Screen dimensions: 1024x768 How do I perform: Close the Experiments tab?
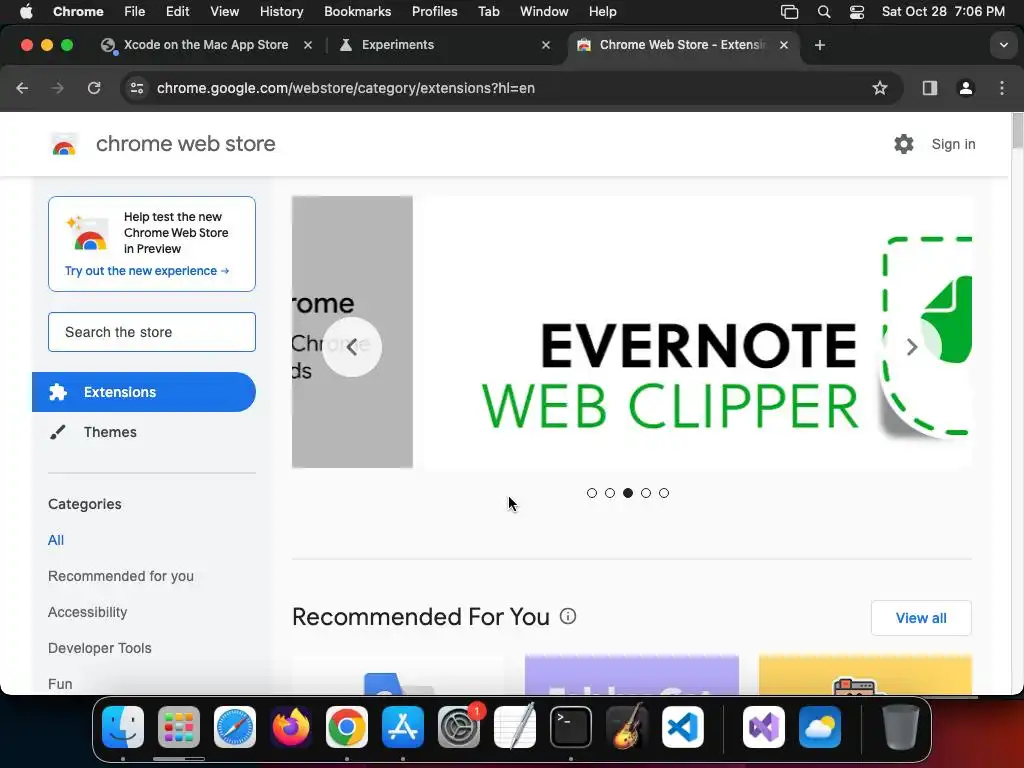coord(546,45)
